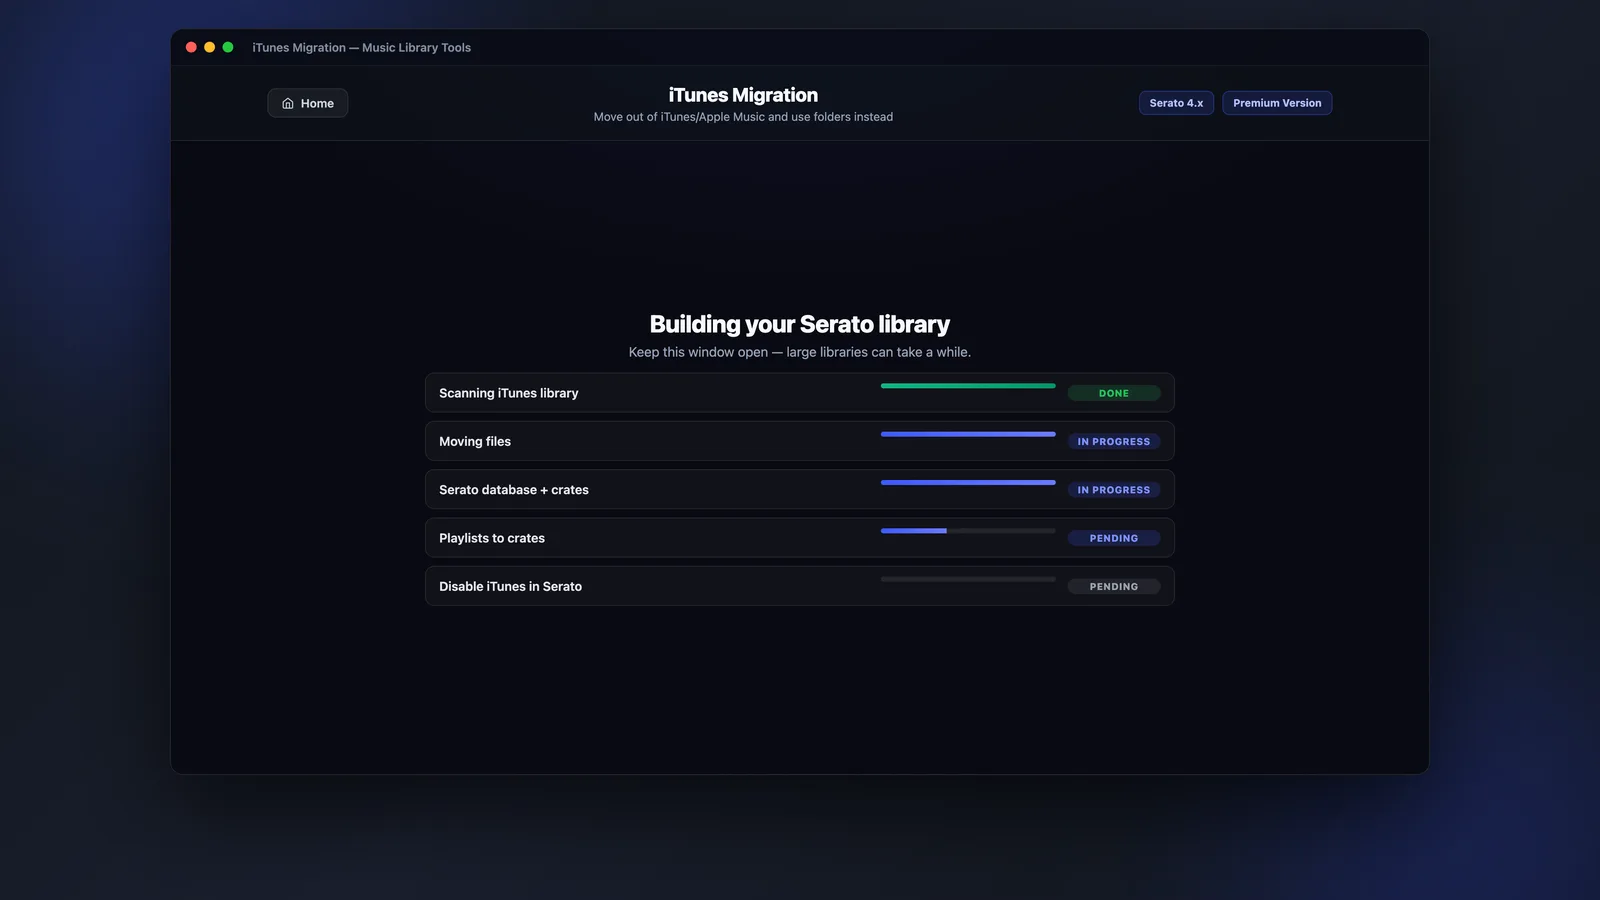
Task: Minimize the window with the yellow button
Action: (209, 47)
